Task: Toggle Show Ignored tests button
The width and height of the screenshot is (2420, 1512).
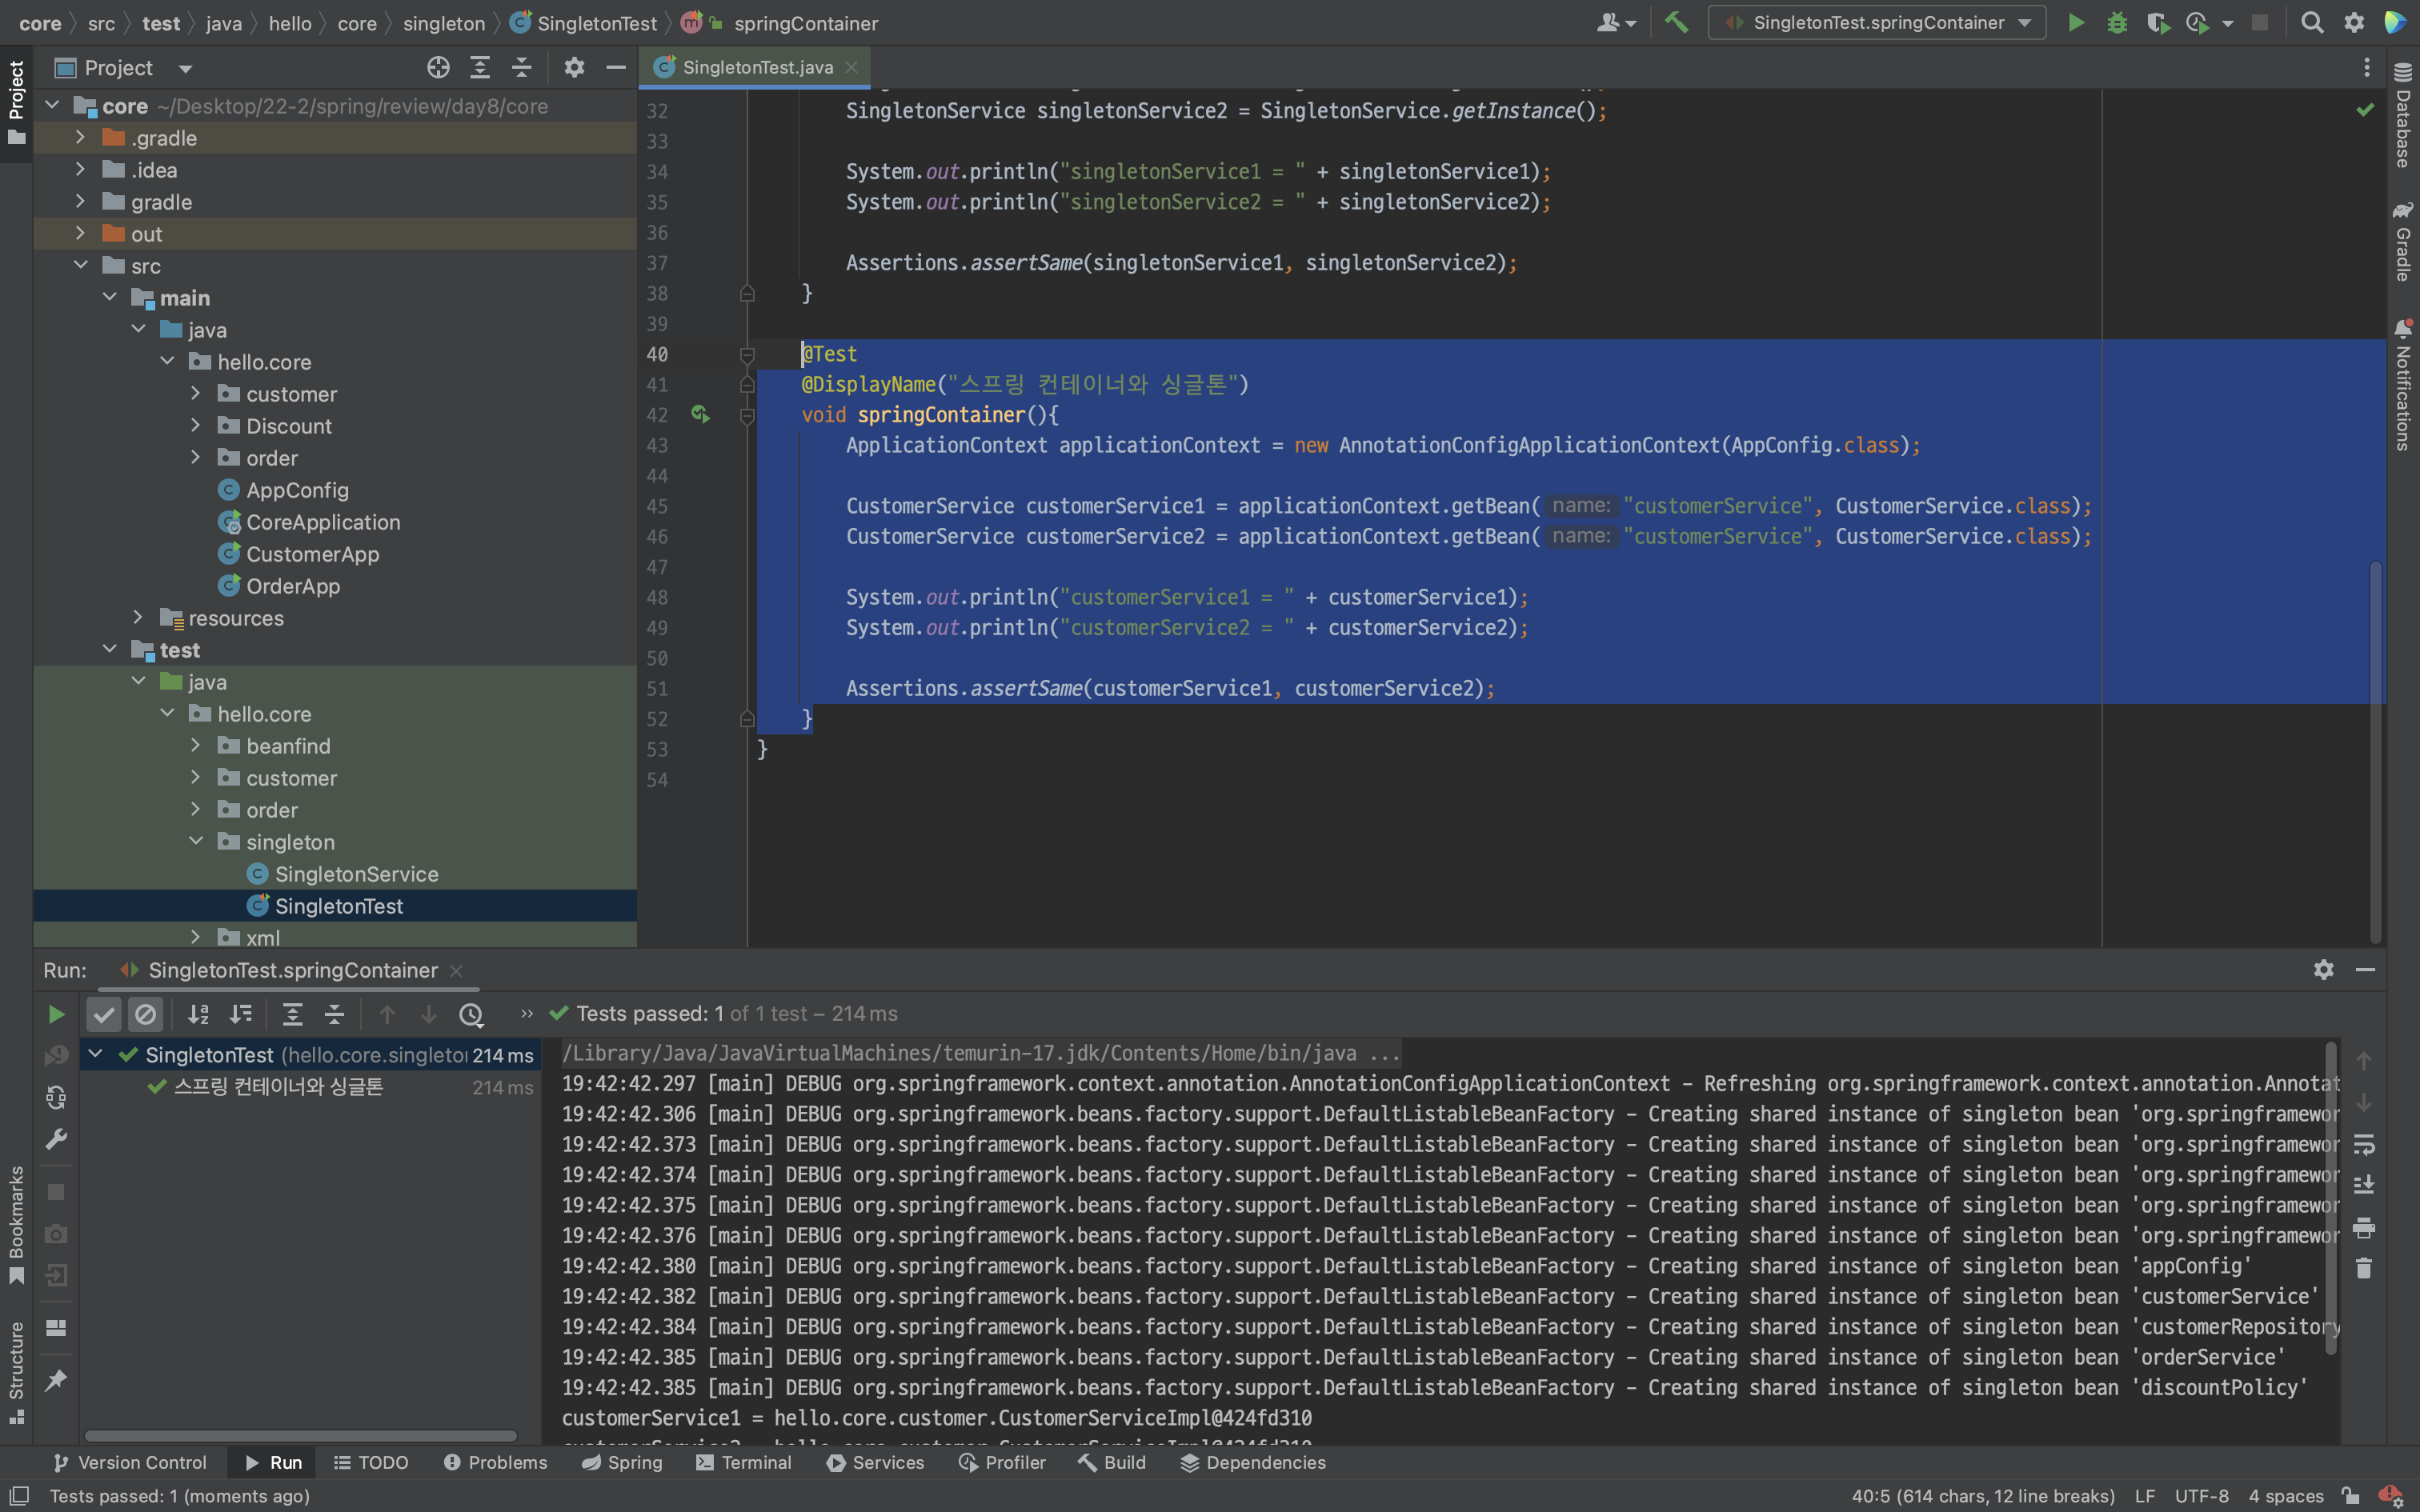Action: tap(146, 1014)
